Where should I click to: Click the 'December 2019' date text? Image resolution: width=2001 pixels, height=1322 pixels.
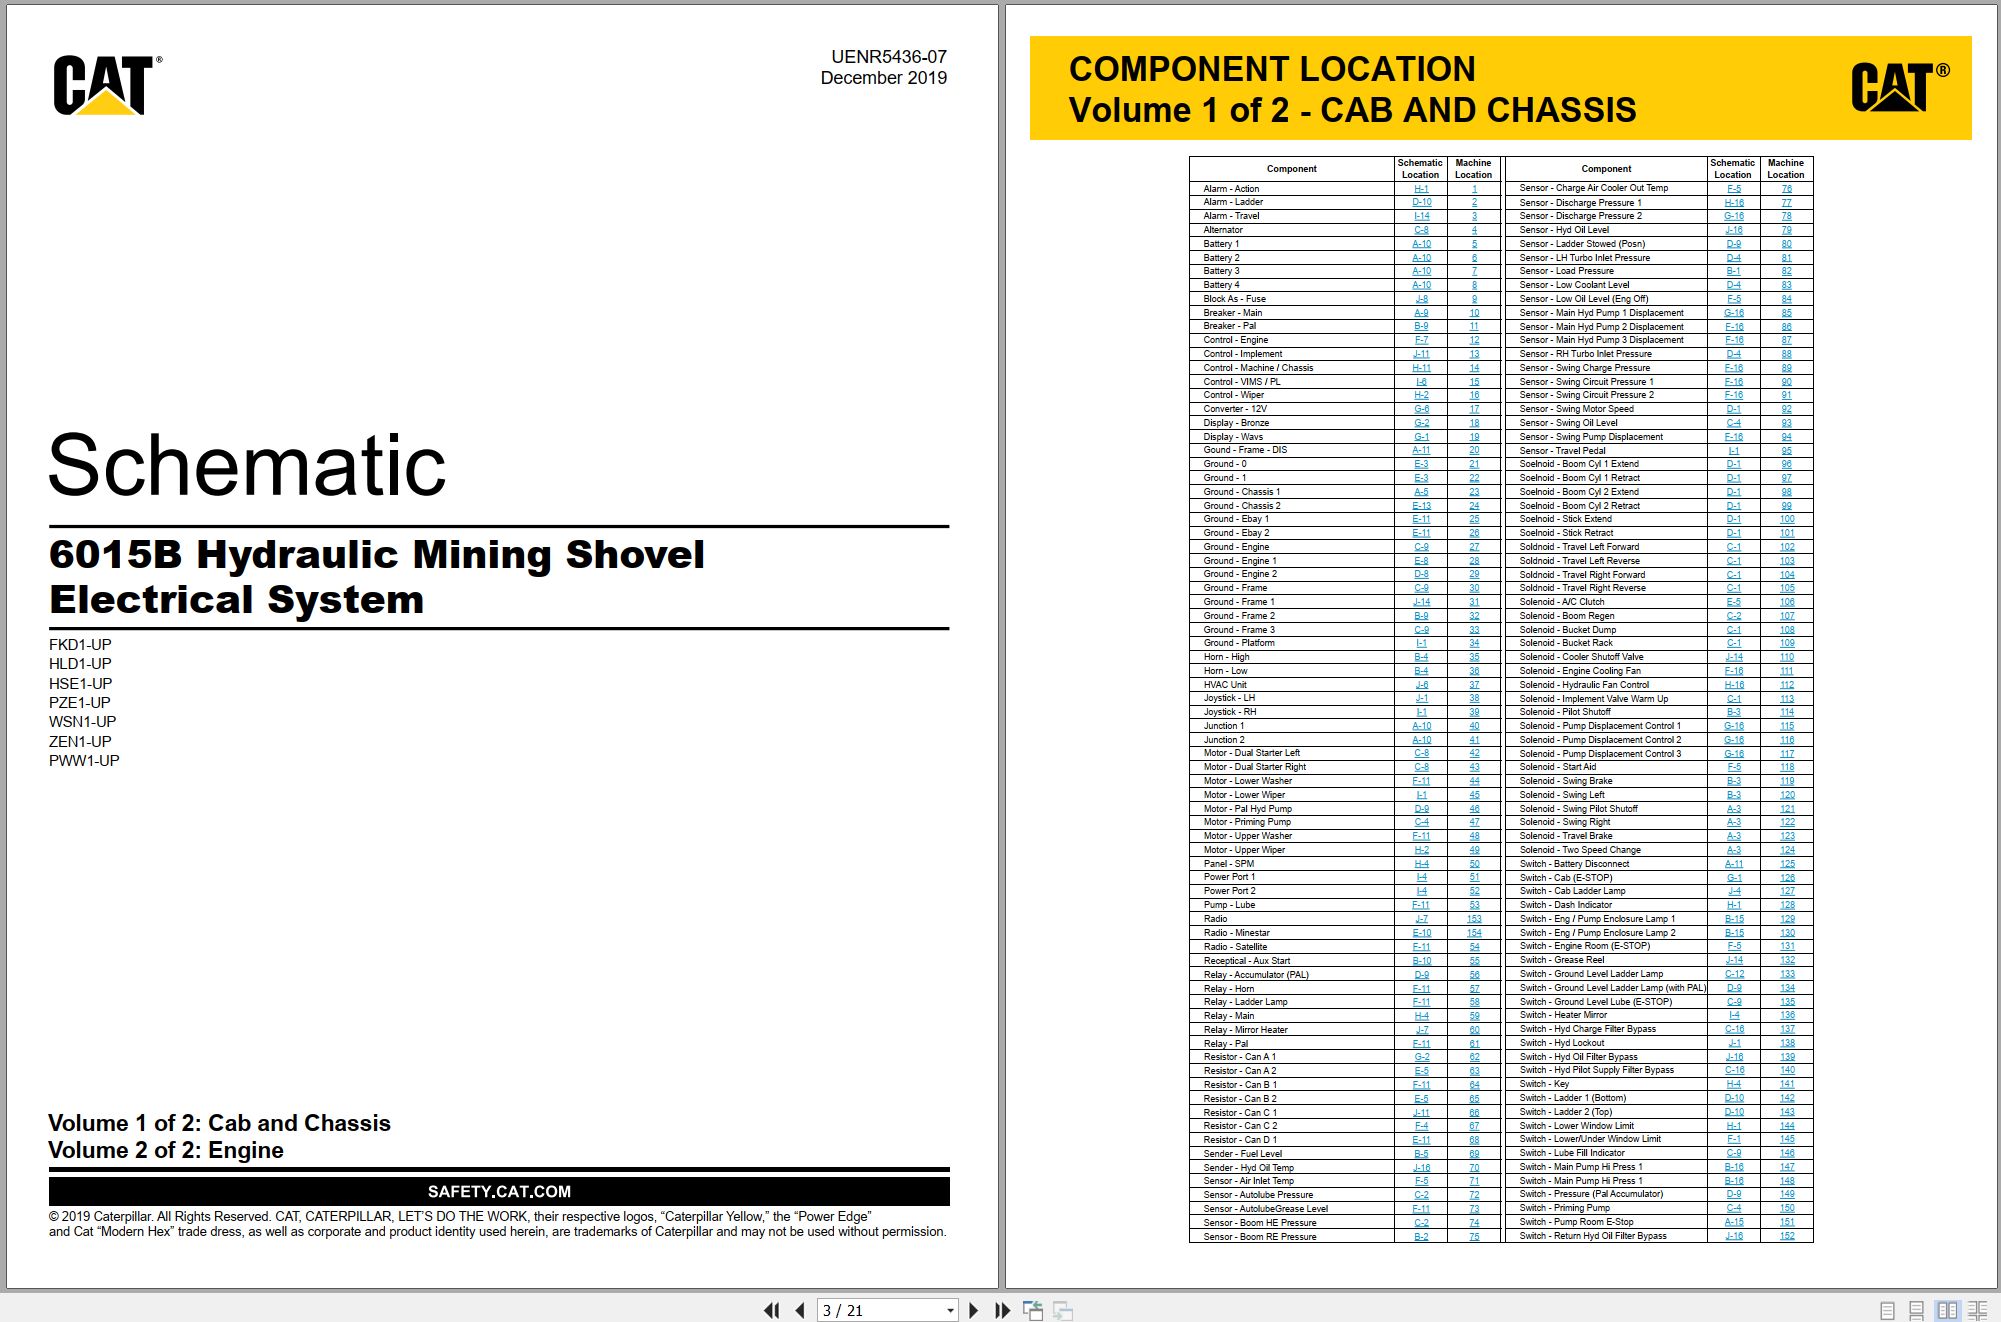[x=883, y=78]
